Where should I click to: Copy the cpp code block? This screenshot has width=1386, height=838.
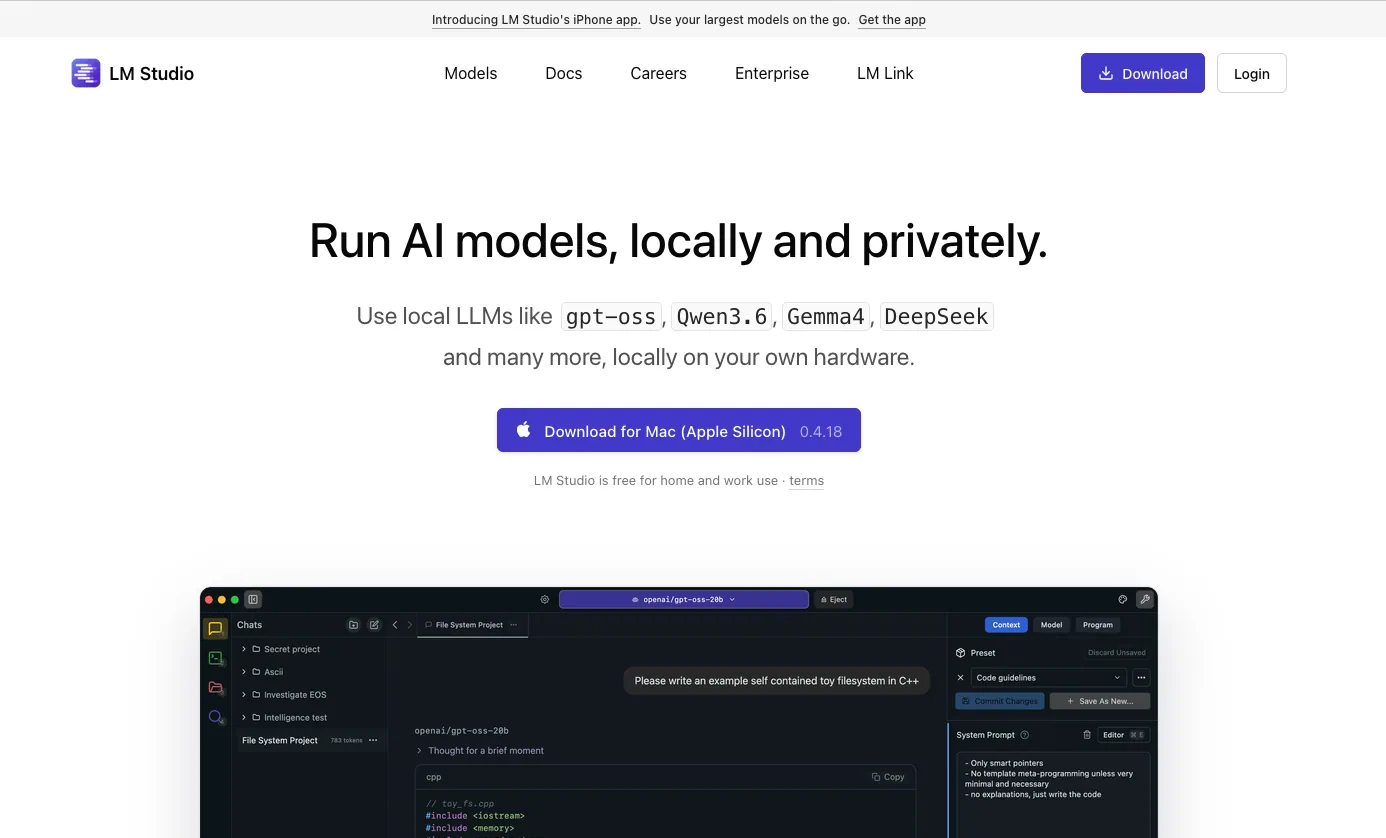(888, 777)
